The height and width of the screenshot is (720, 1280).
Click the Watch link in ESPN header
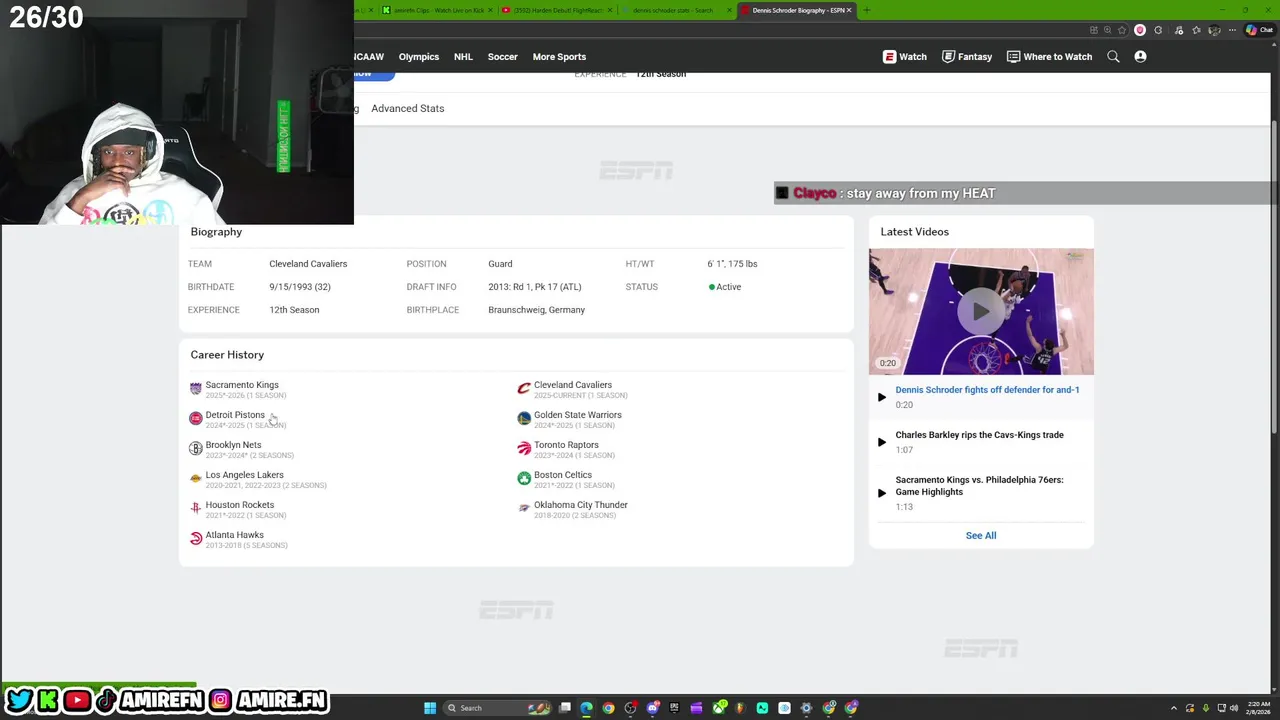tap(904, 57)
